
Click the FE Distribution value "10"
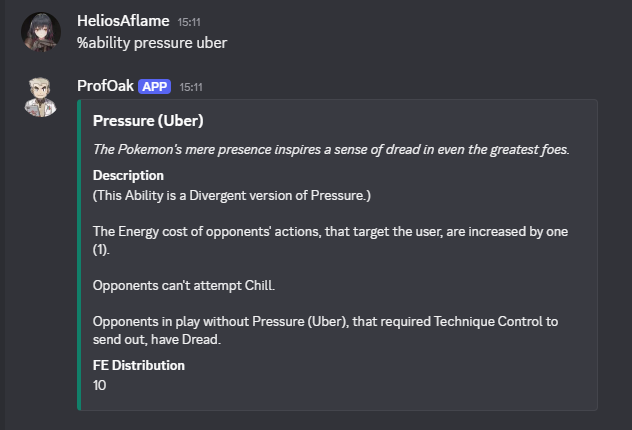coord(100,385)
